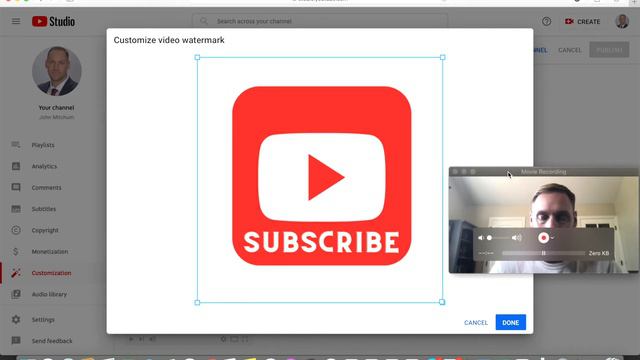Click the top-right crop handle
The height and width of the screenshot is (360, 640).
coord(442,58)
